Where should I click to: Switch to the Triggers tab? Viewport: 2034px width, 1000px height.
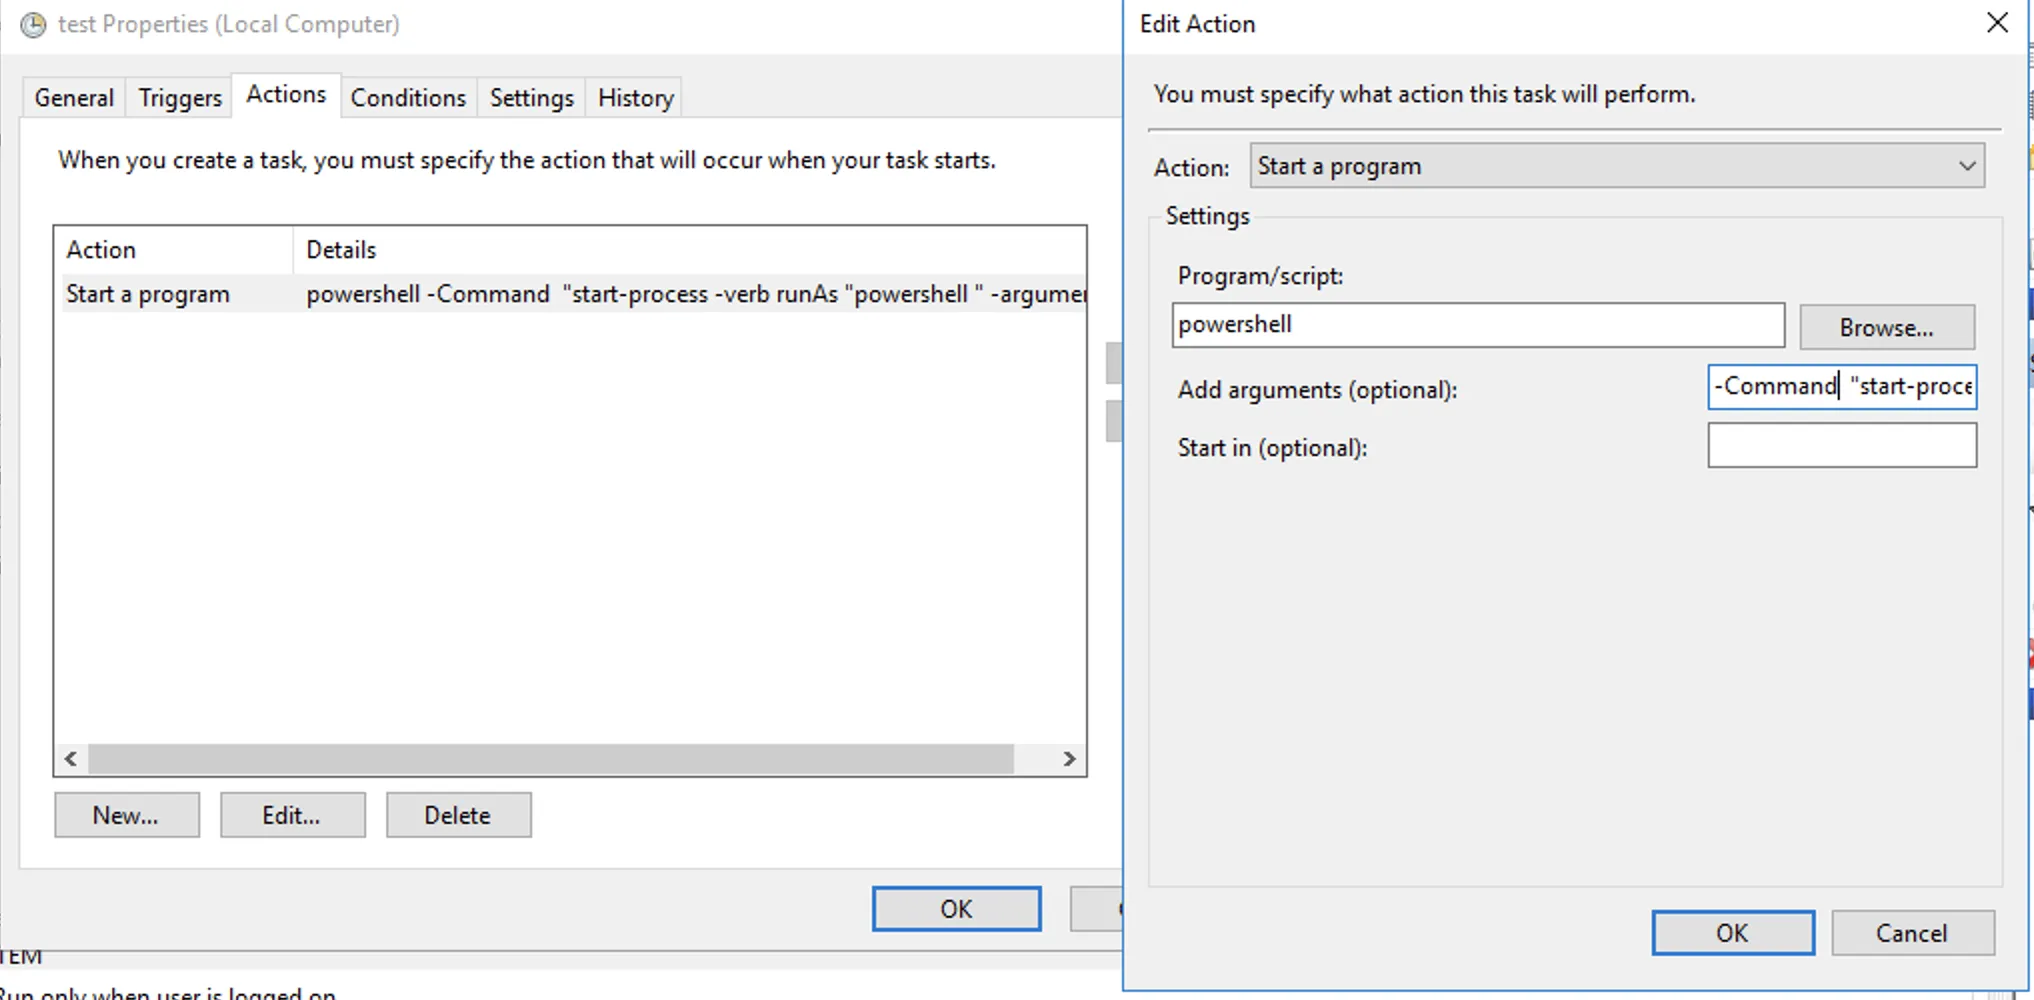point(180,98)
